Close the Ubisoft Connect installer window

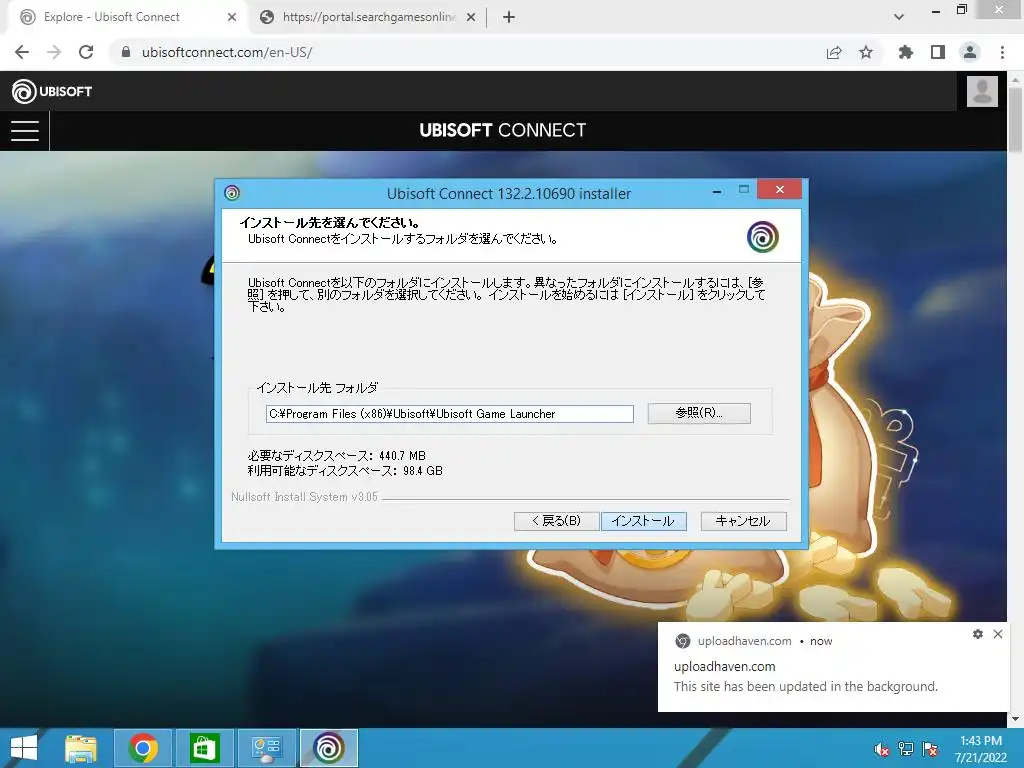coord(779,189)
